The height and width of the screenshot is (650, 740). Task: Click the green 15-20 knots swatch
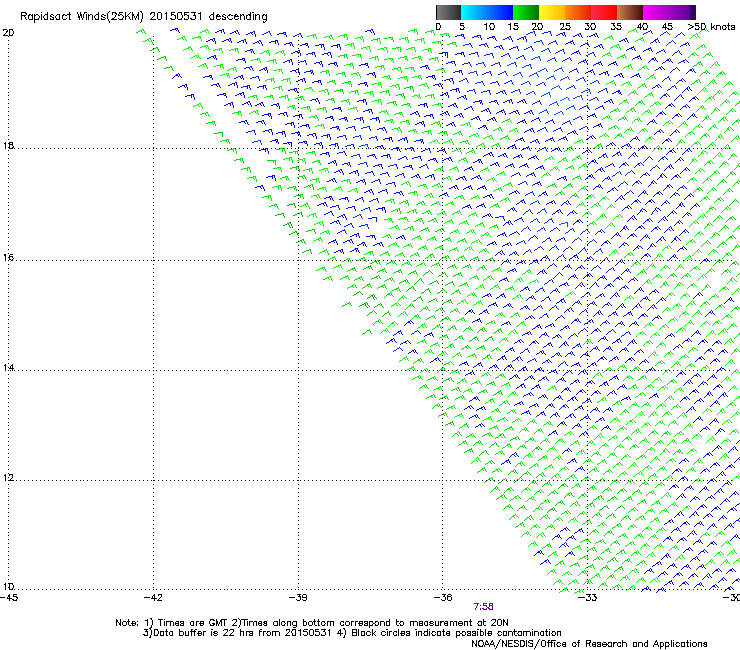526,12
